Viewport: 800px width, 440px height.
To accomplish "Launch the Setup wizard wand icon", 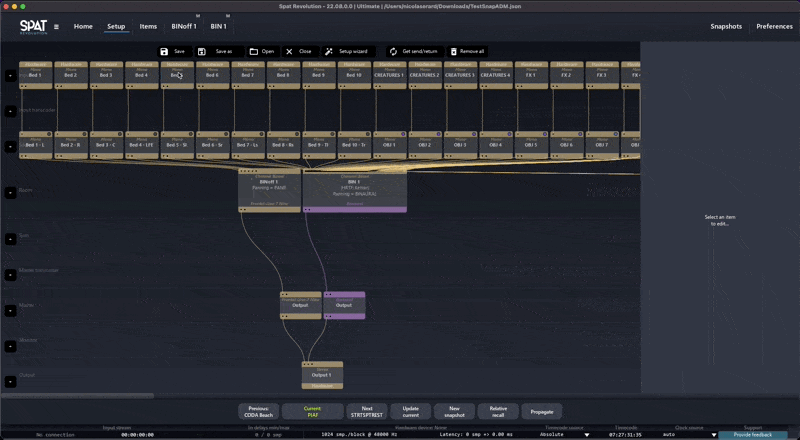I will click(x=329, y=51).
